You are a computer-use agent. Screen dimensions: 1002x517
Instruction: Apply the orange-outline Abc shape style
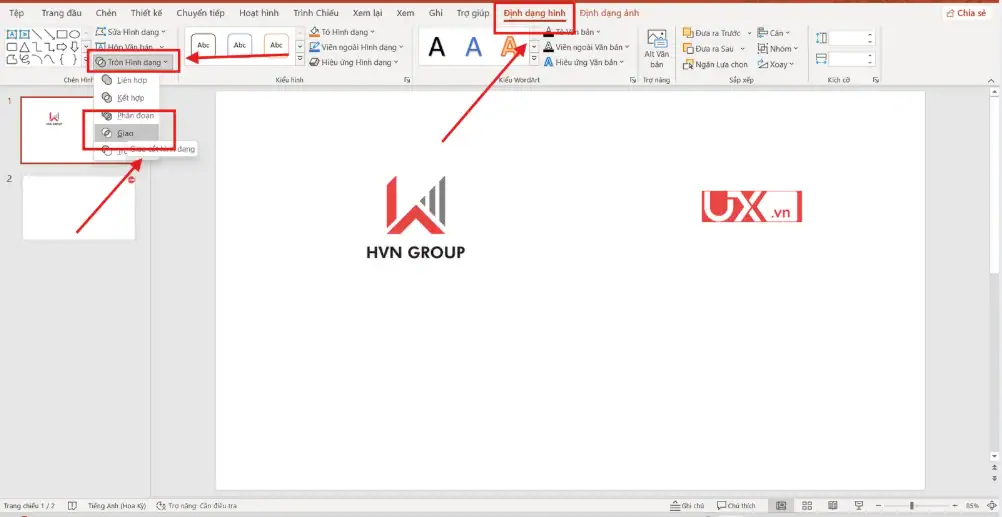tap(276, 45)
